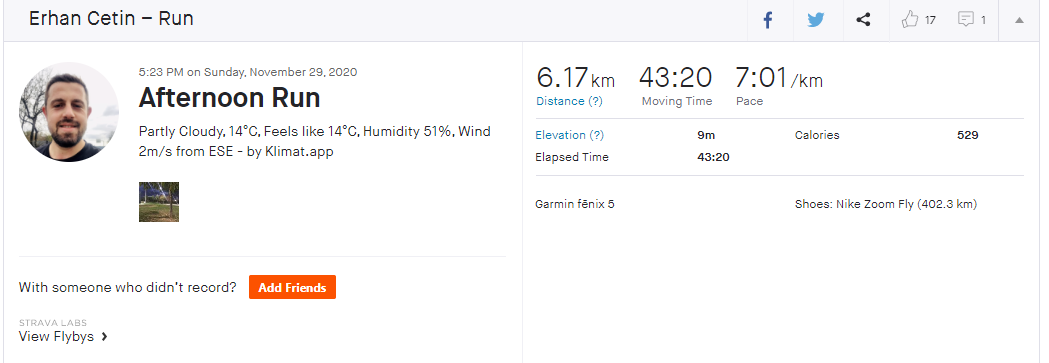Click the Nike Zoom Fly shoes entry
The width and height of the screenshot is (1049, 363).
tap(886, 204)
